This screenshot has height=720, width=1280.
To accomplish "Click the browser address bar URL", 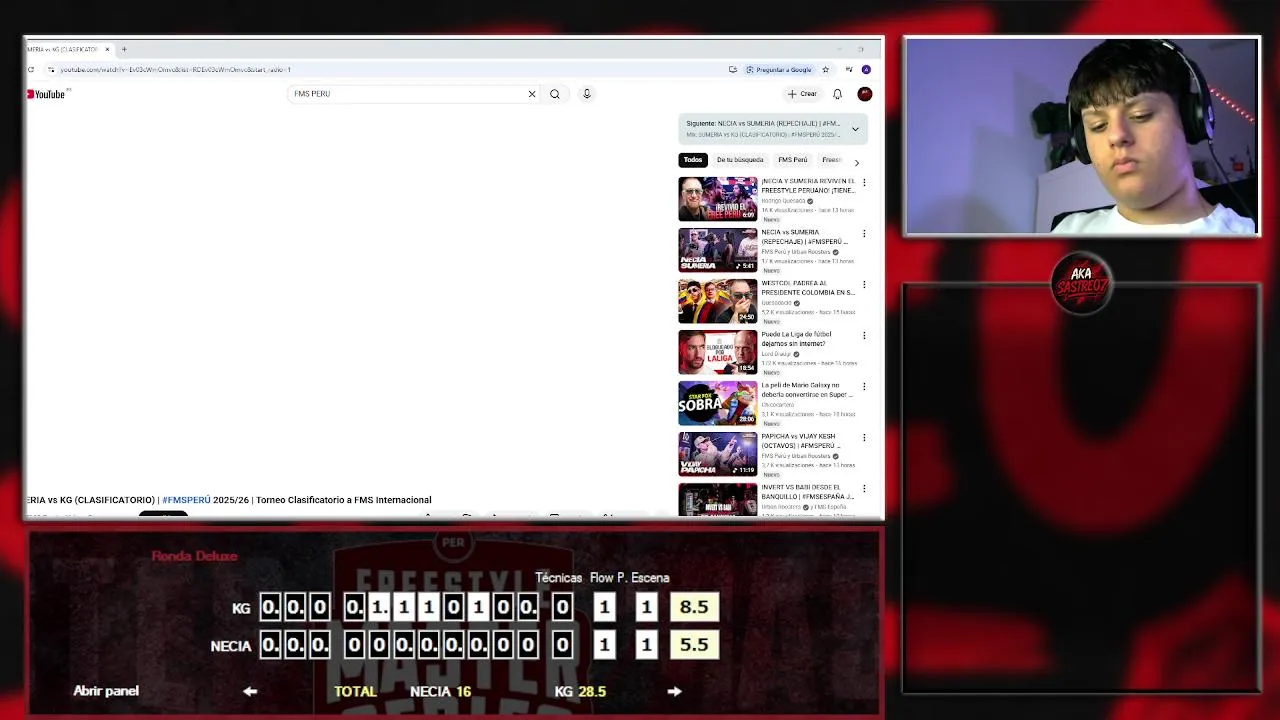I will [x=175, y=70].
